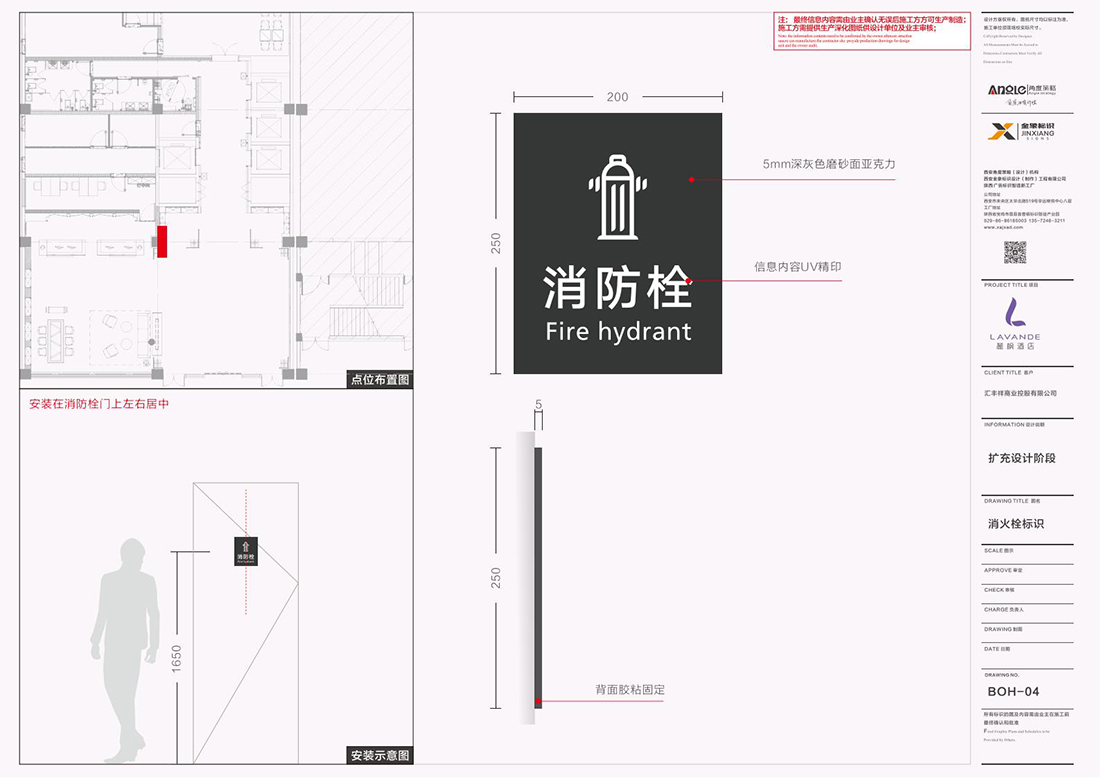This screenshot has width=1100, height=778.
Task: Select the 5mm深灰色磨砂面亚克力 material annotation
Action: tap(829, 164)
